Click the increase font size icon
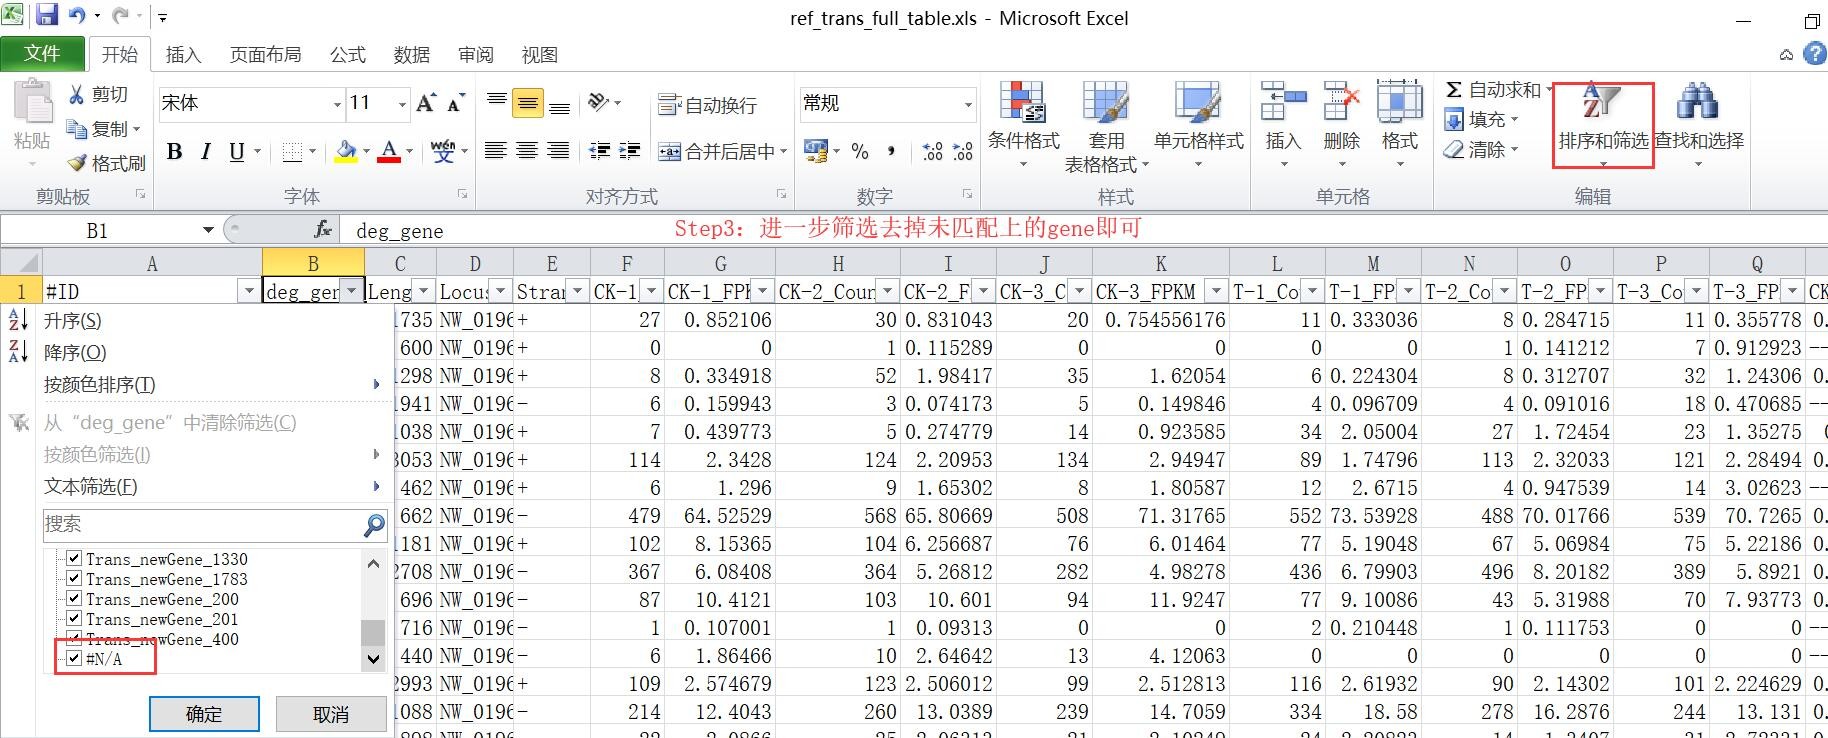 point(426,103)
